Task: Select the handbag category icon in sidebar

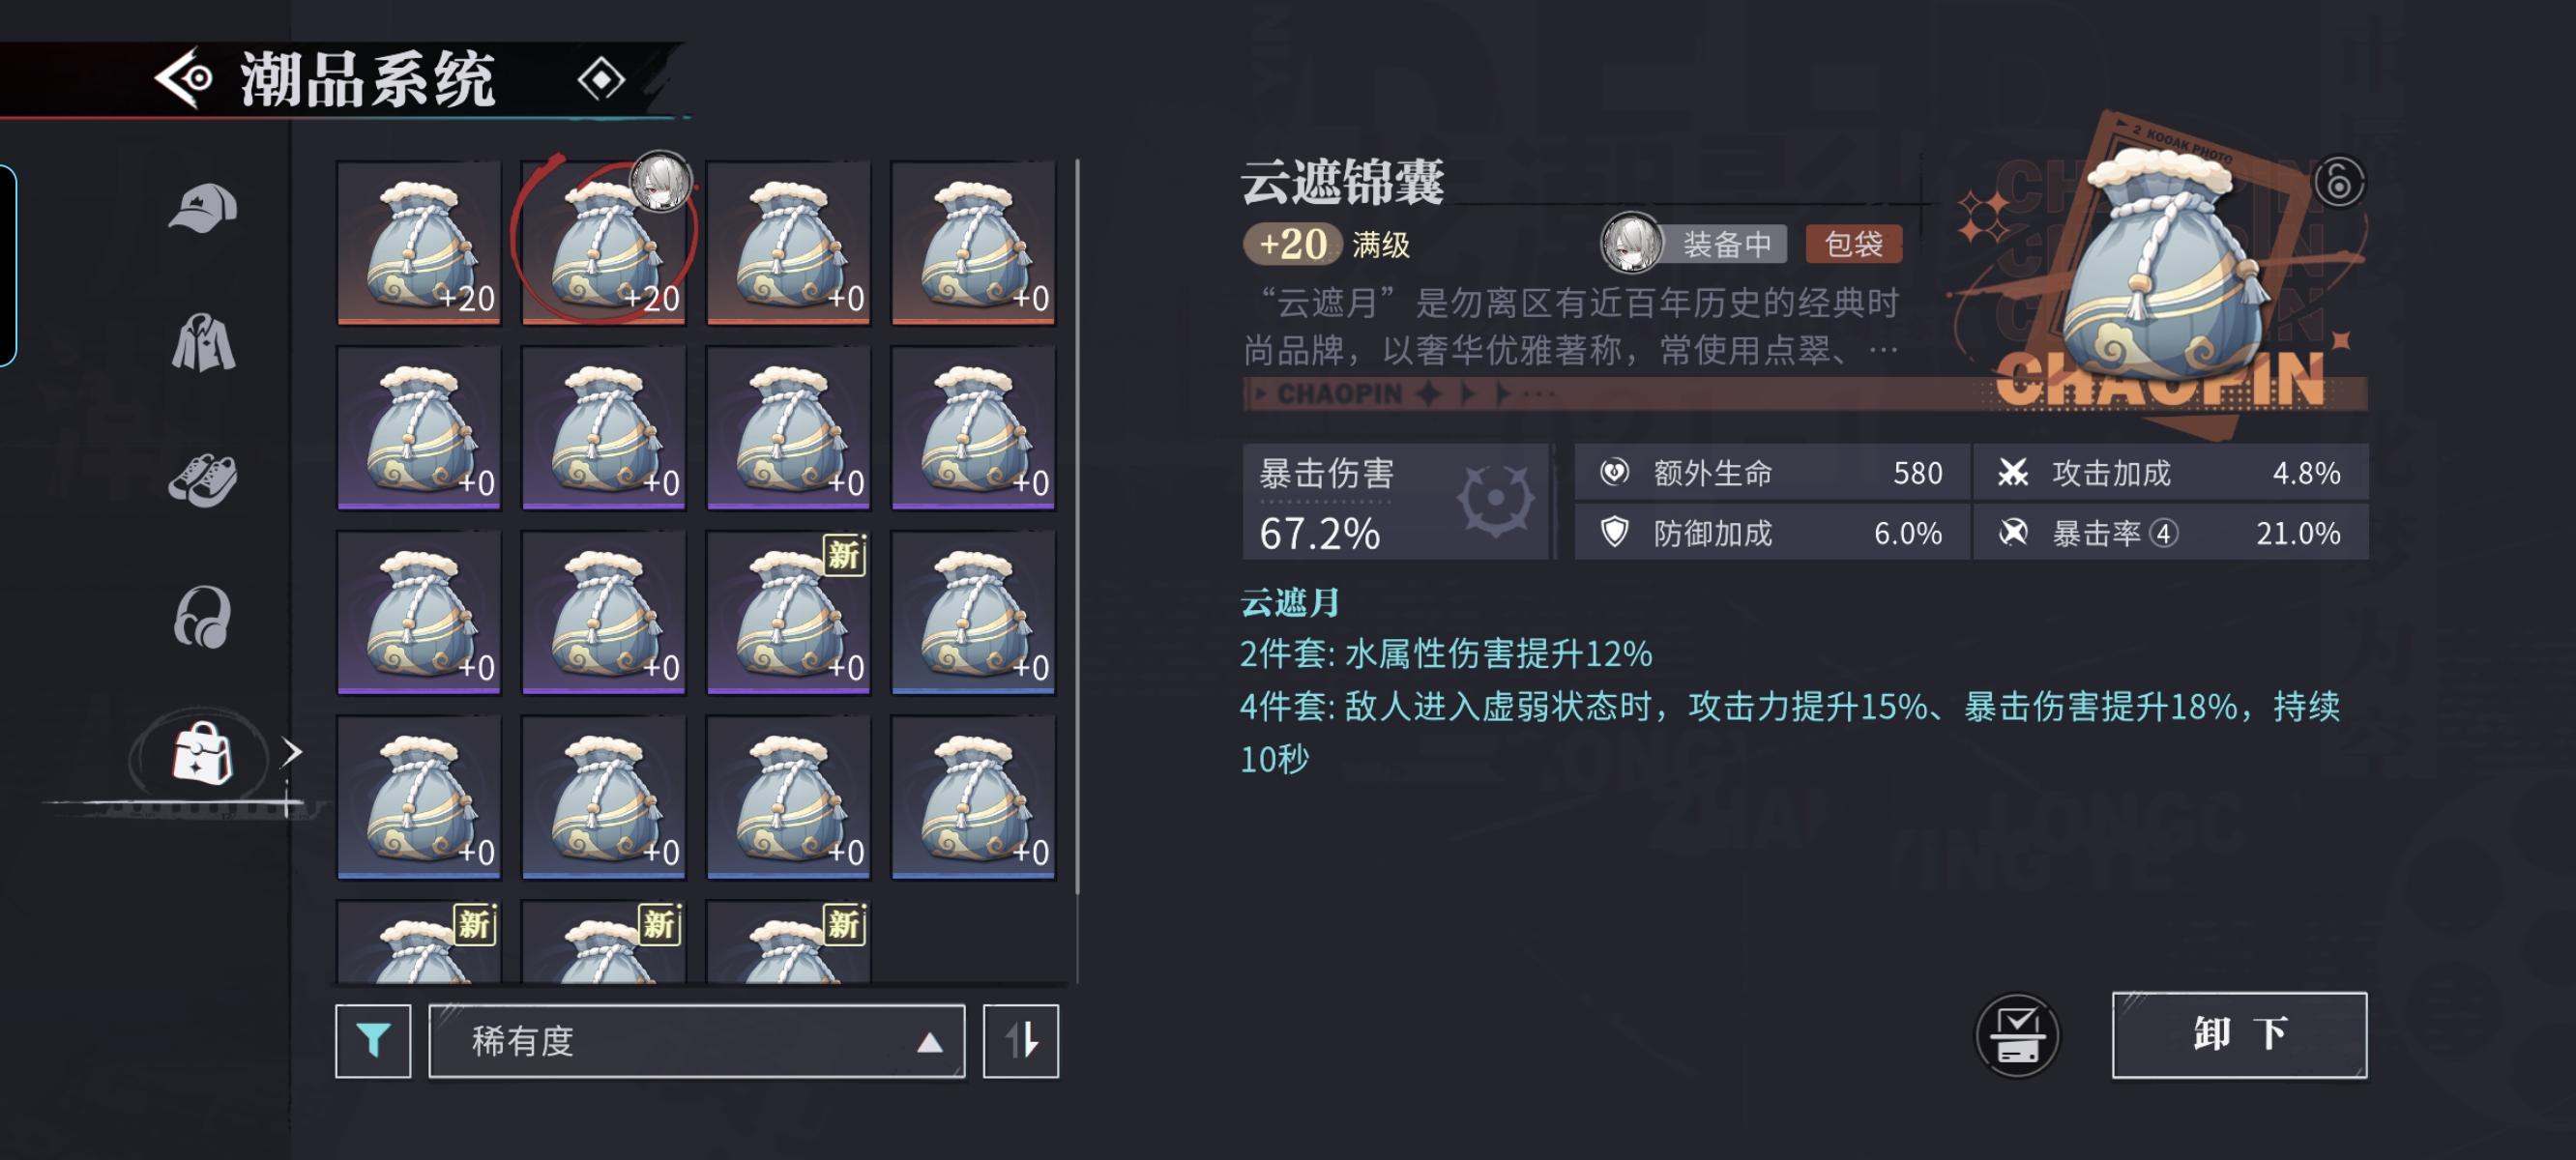Action: 203,753
